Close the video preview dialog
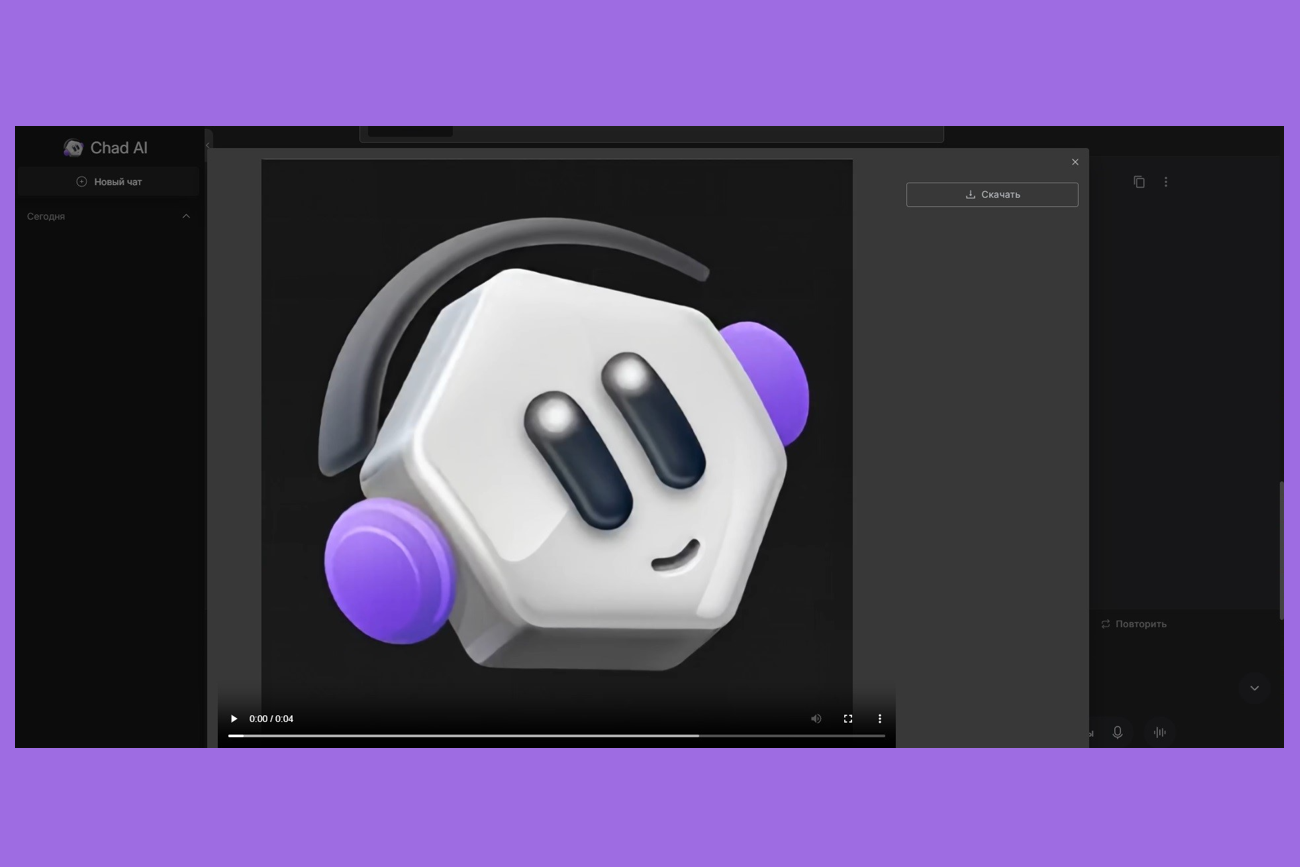Image resolution: width=1300 pixels, height=867 pixels. click(1075, 162)
